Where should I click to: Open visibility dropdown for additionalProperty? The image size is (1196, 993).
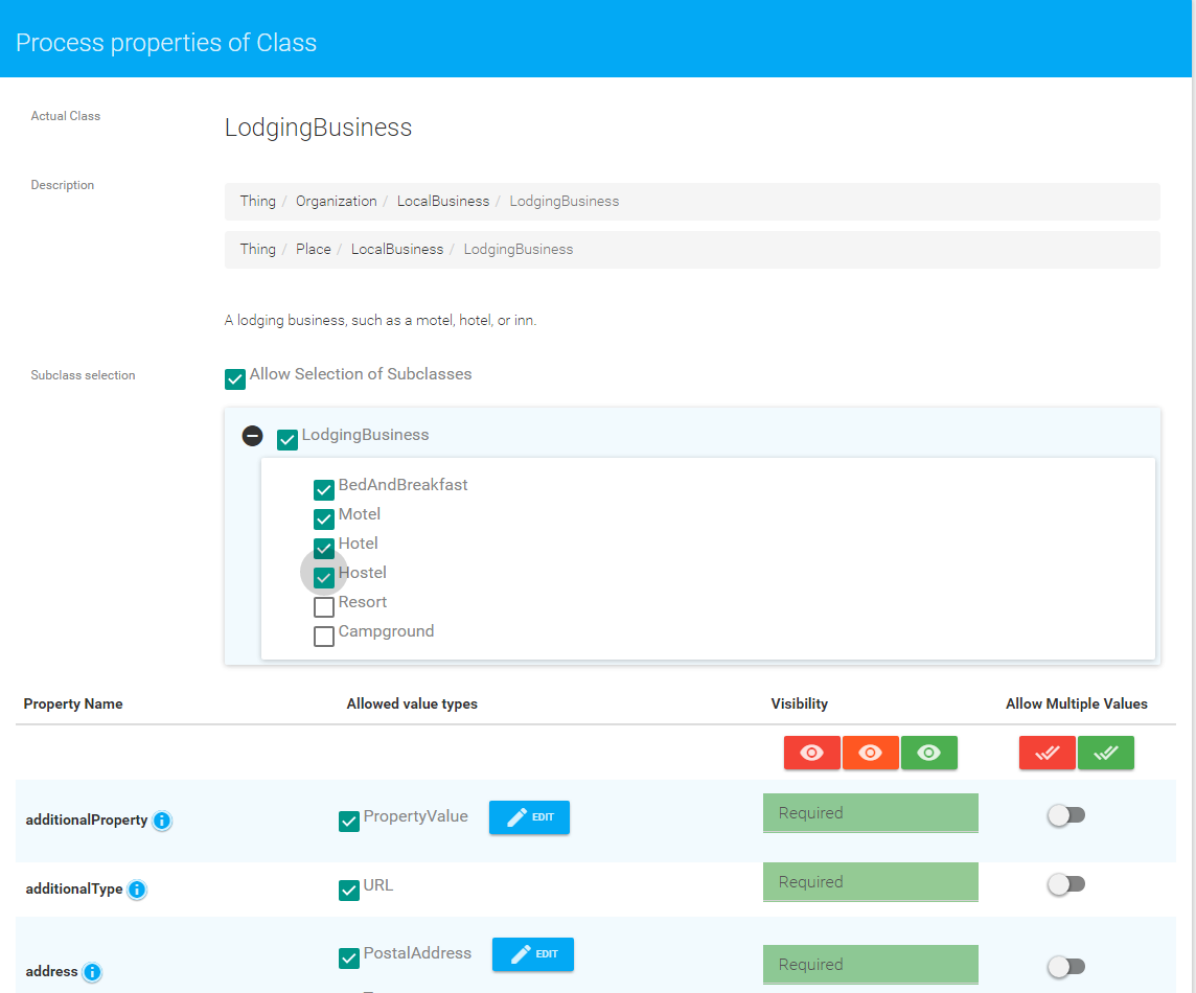click(x=870, y=813)
